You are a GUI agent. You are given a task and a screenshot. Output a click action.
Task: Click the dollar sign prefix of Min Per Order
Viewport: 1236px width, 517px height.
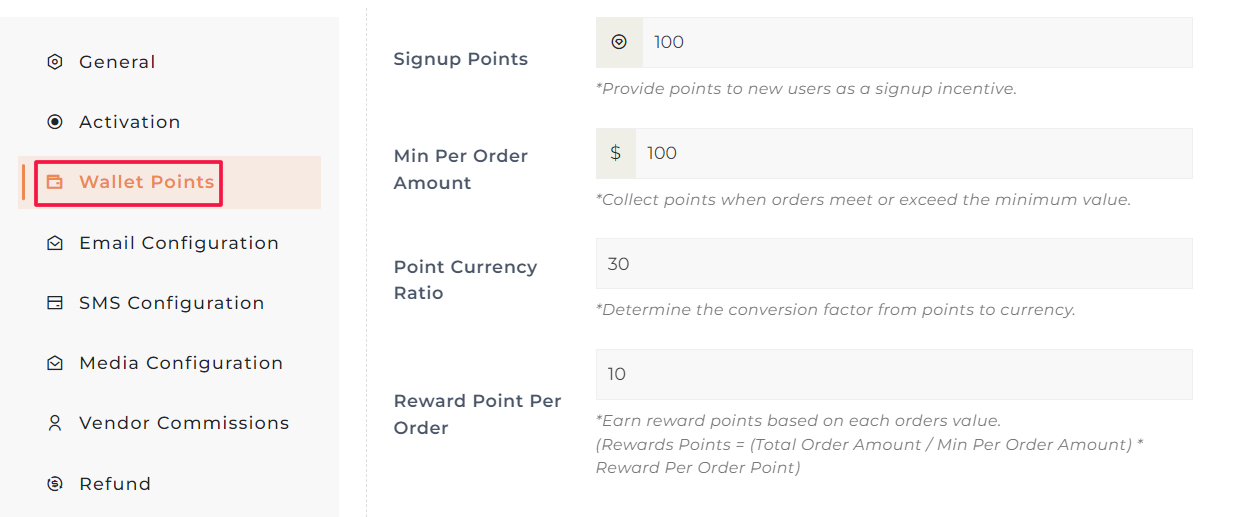pos(616,153)
